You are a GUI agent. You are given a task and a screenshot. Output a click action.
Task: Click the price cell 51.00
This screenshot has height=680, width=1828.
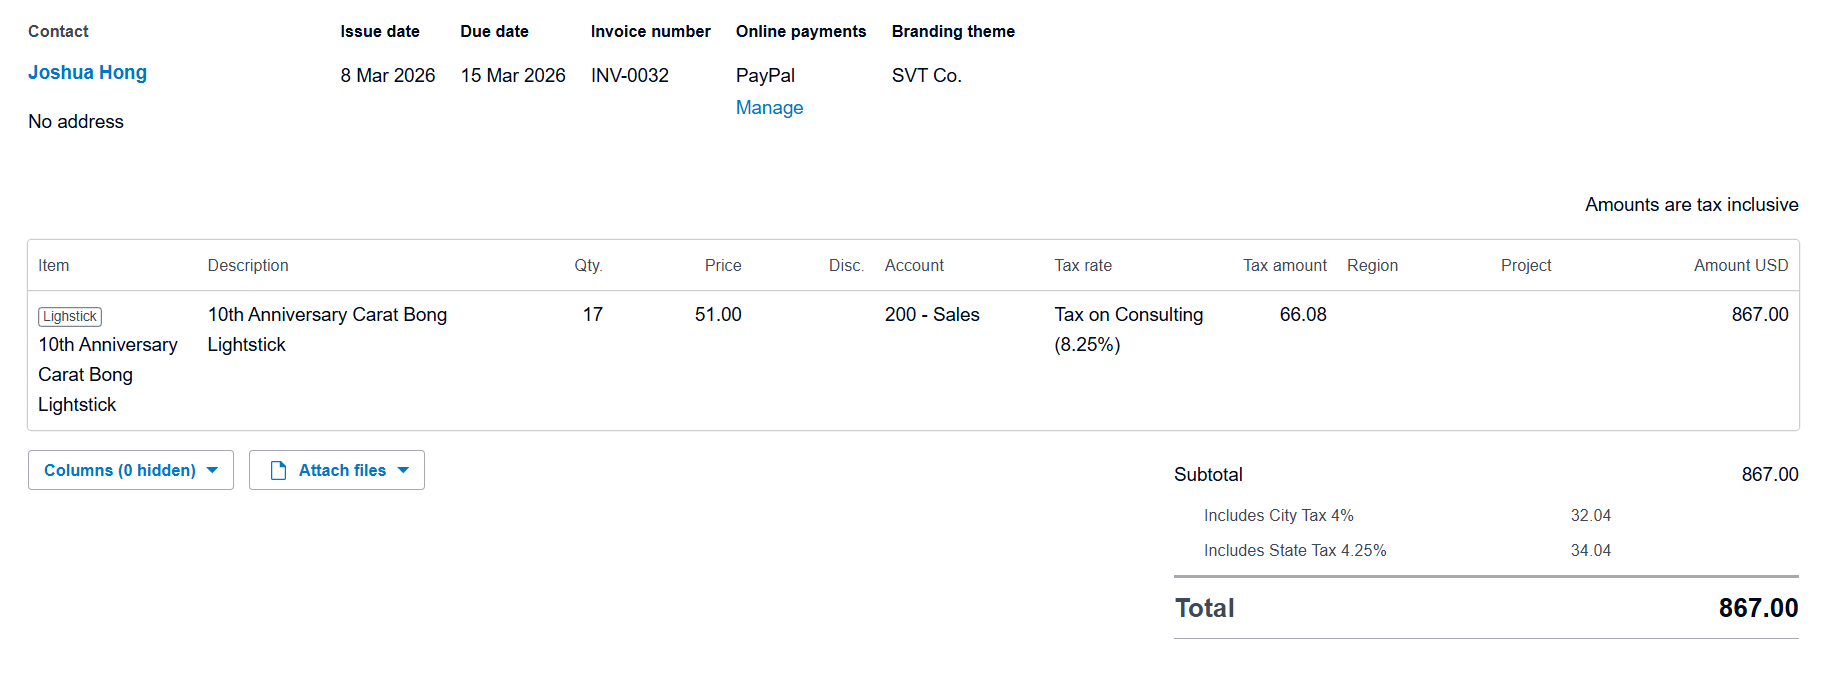(x=718, y=314)
